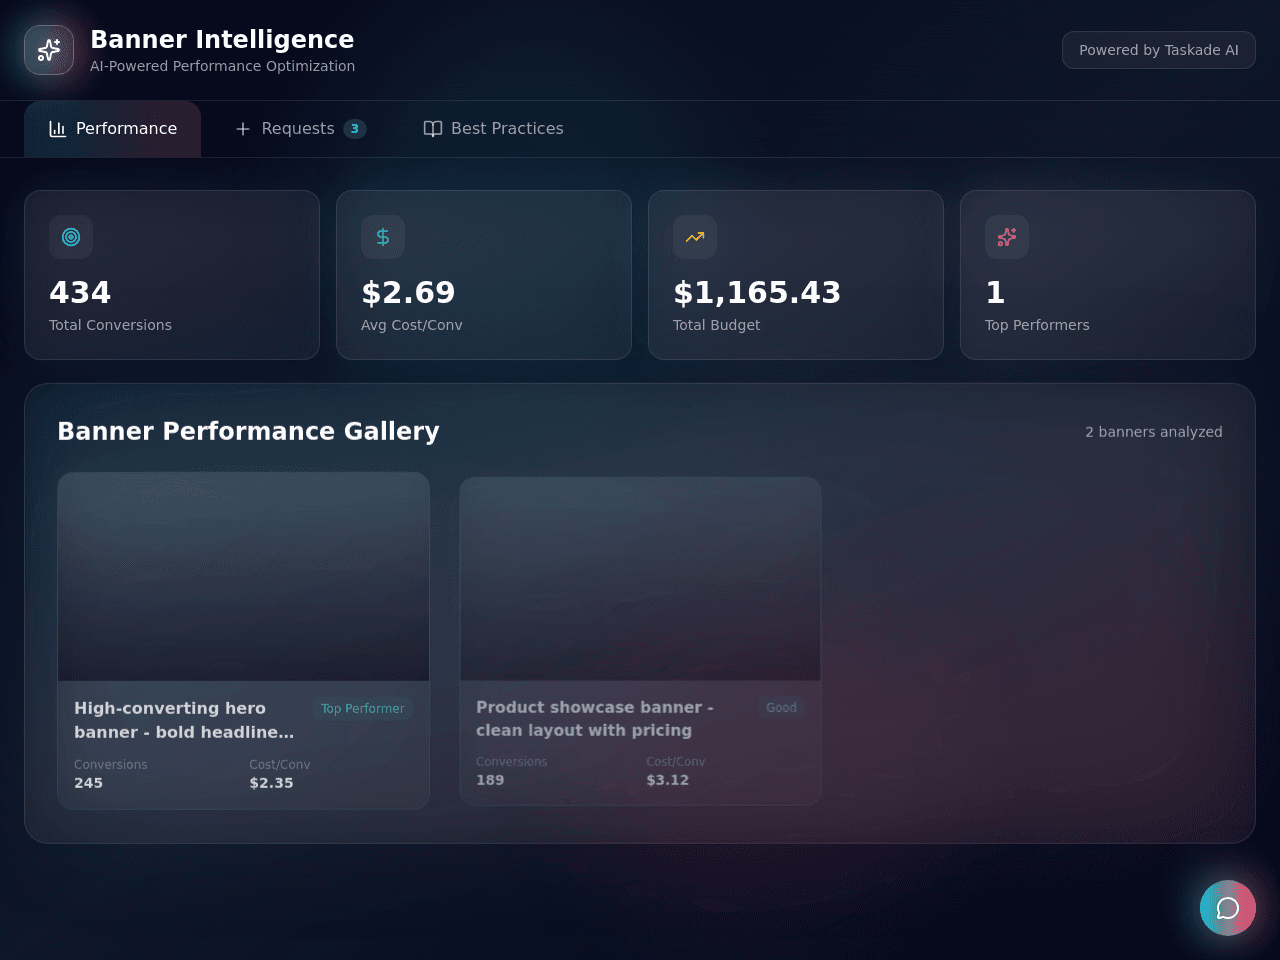Select the Performance tab
1280x960 pixels.
113,129
